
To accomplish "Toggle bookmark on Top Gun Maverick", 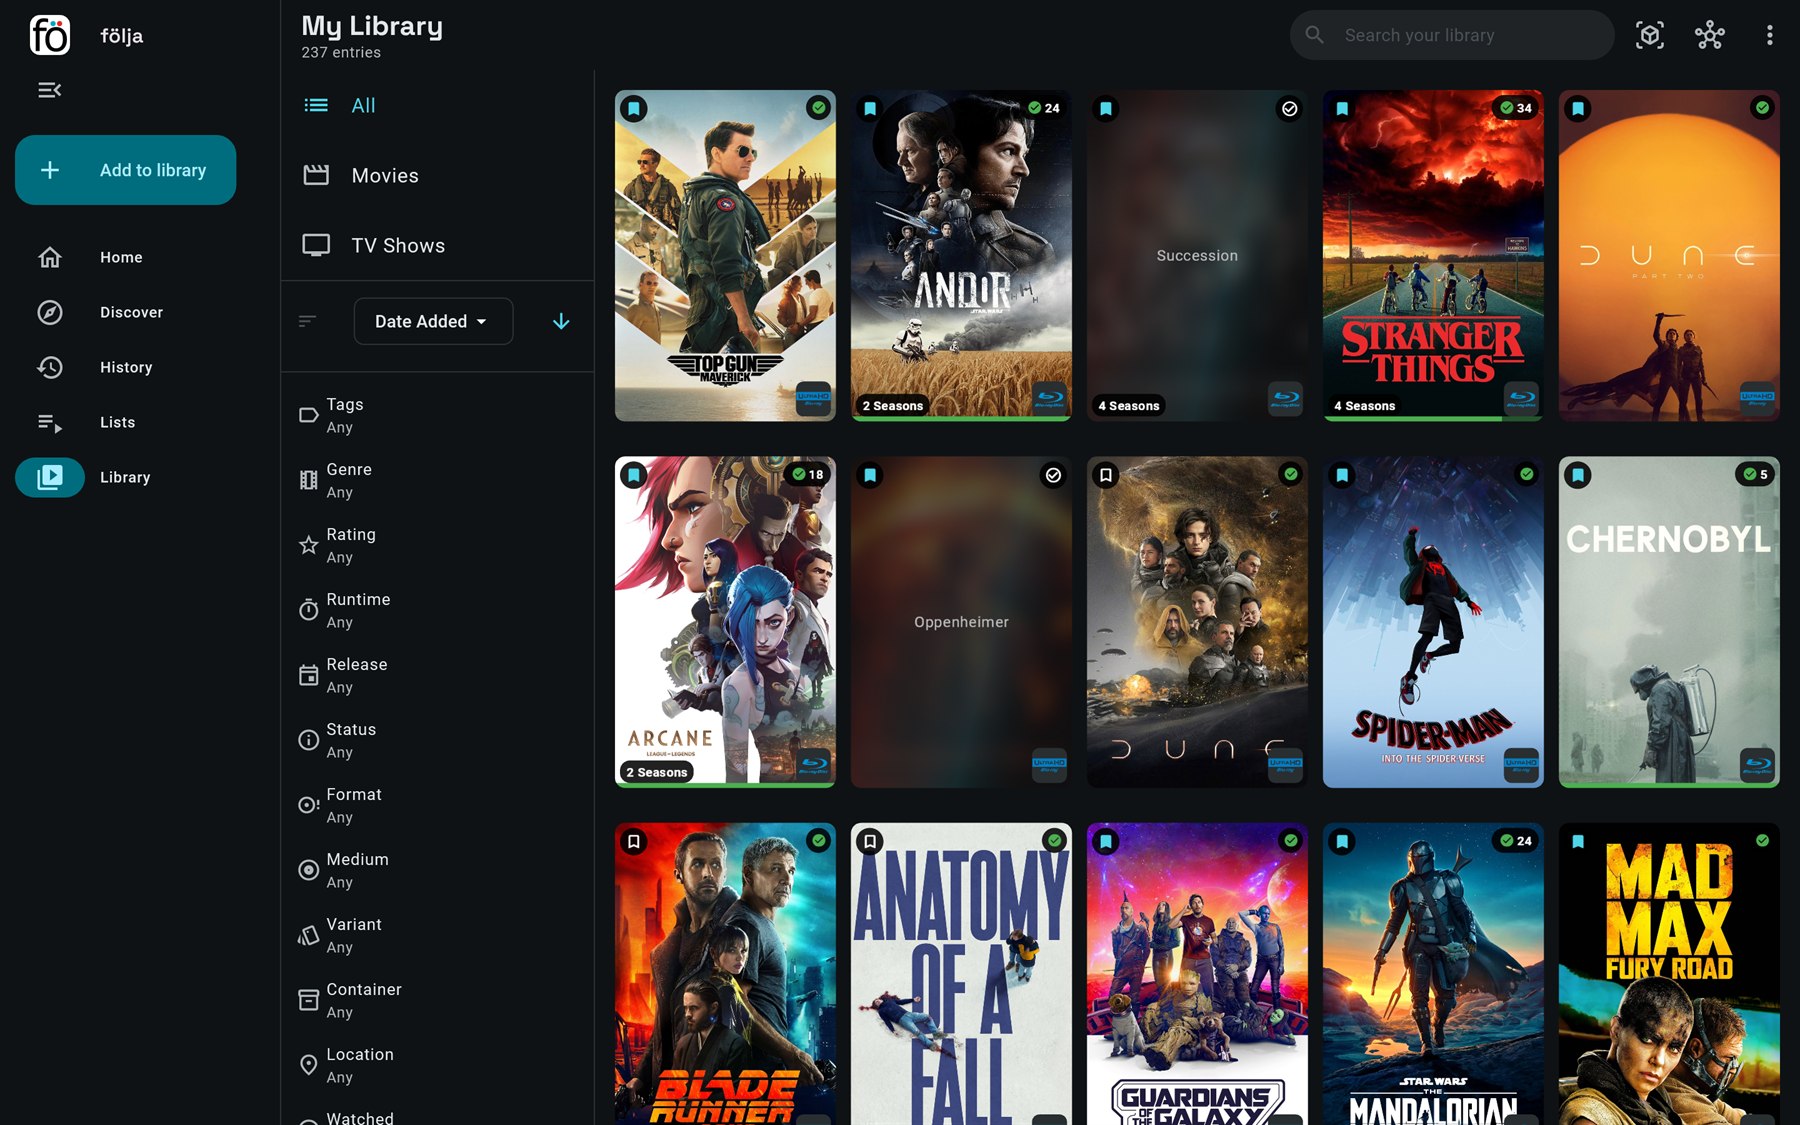I will pos(634,108).
